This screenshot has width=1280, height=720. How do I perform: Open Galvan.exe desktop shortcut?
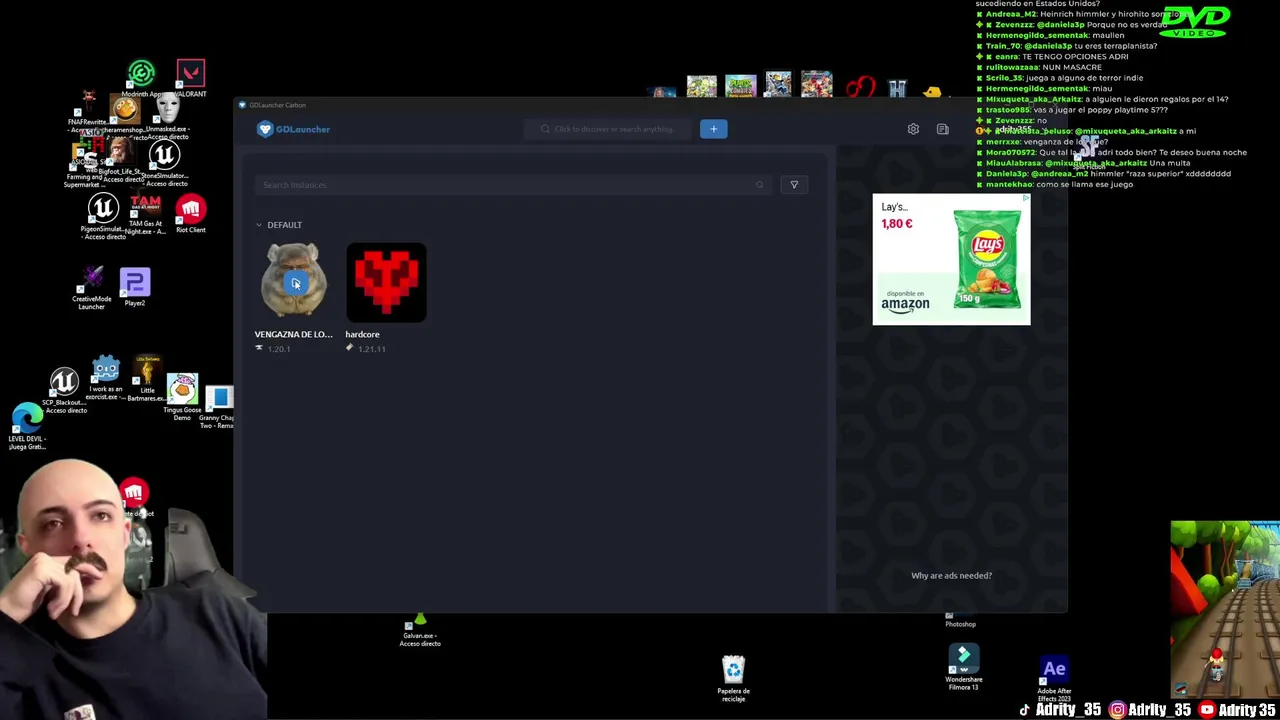420,630
